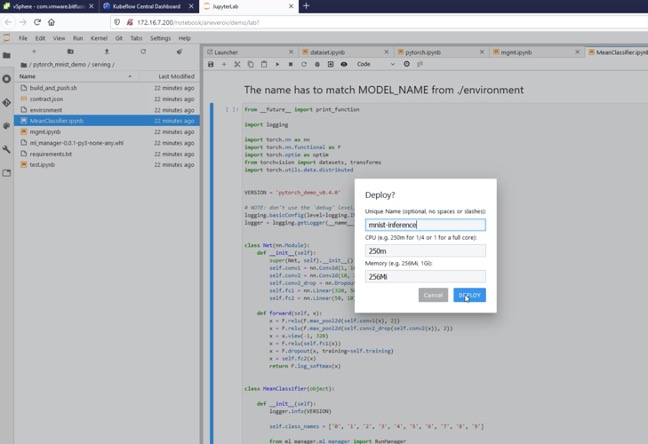Click the bug debug icon in notebook toolbar
Screen dimensions: 648x444
point(317,64)
